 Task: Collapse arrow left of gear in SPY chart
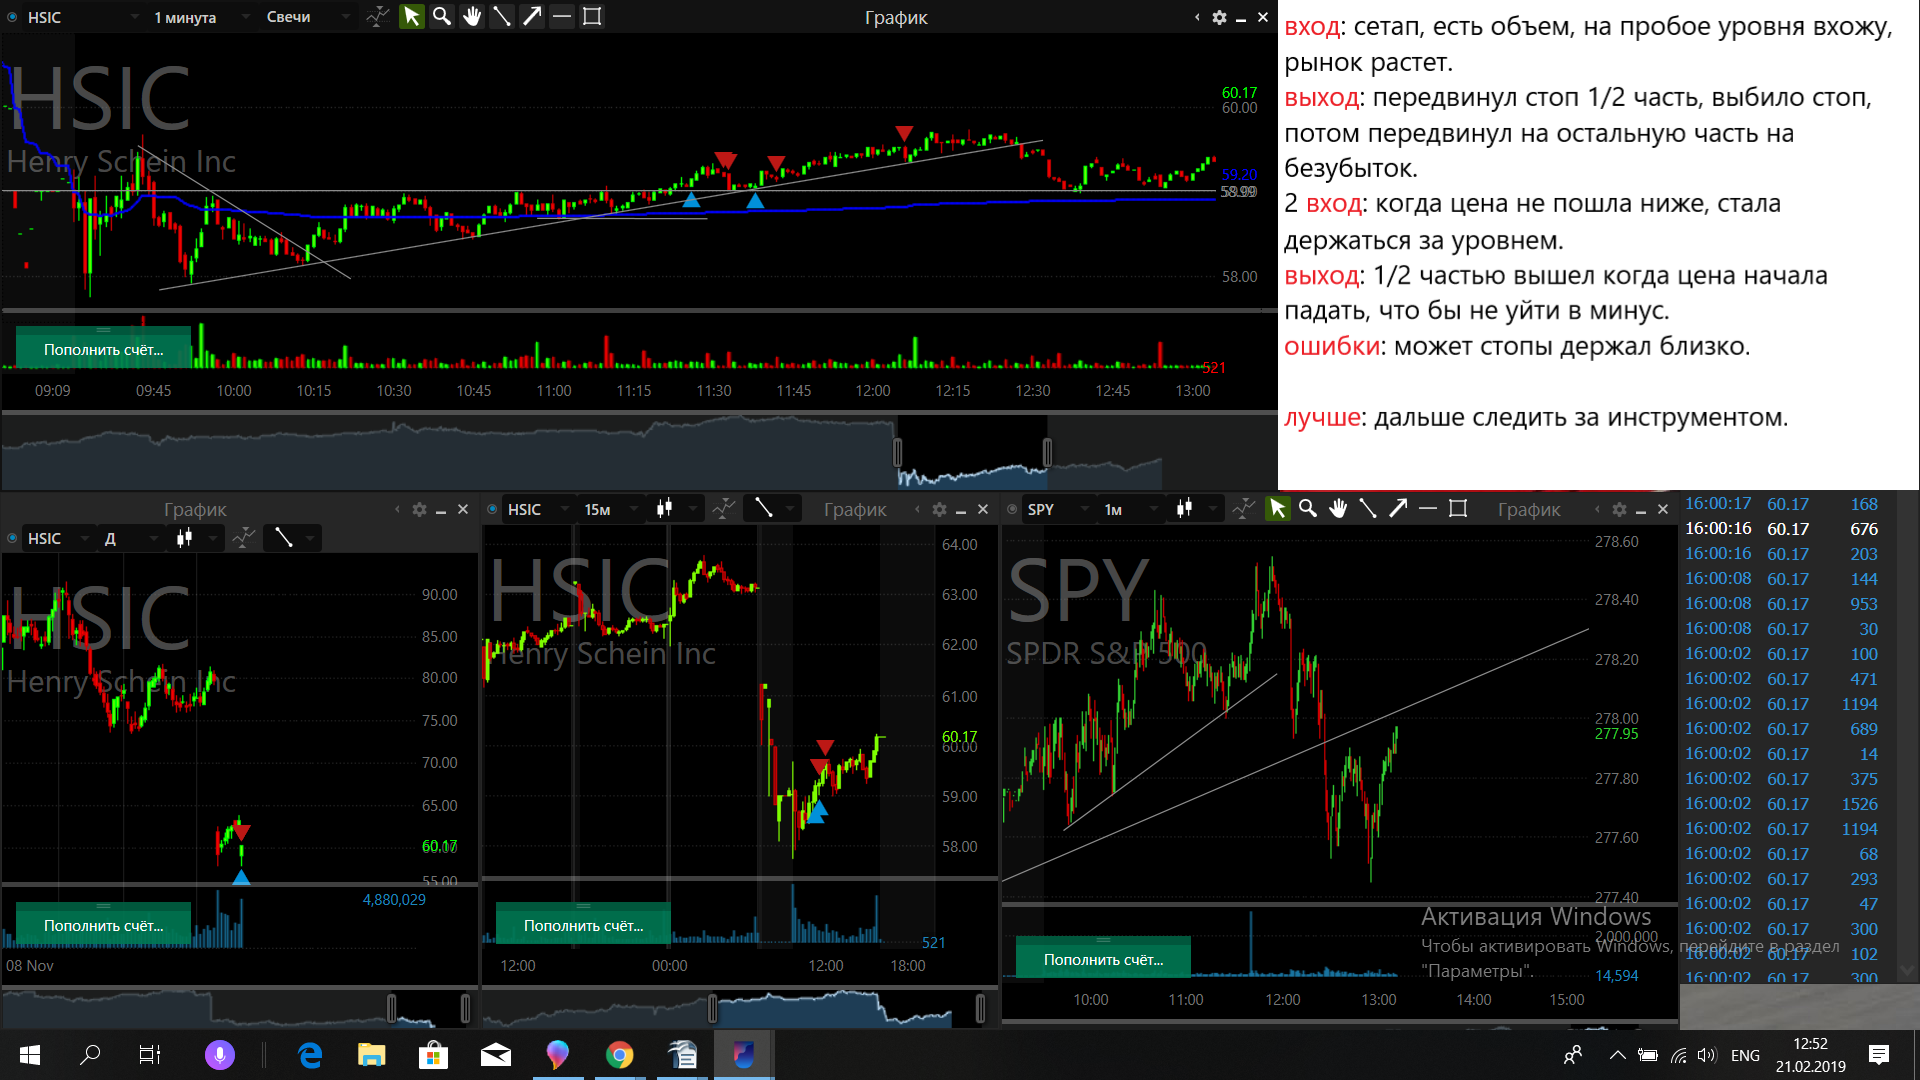click(1597, 510)
